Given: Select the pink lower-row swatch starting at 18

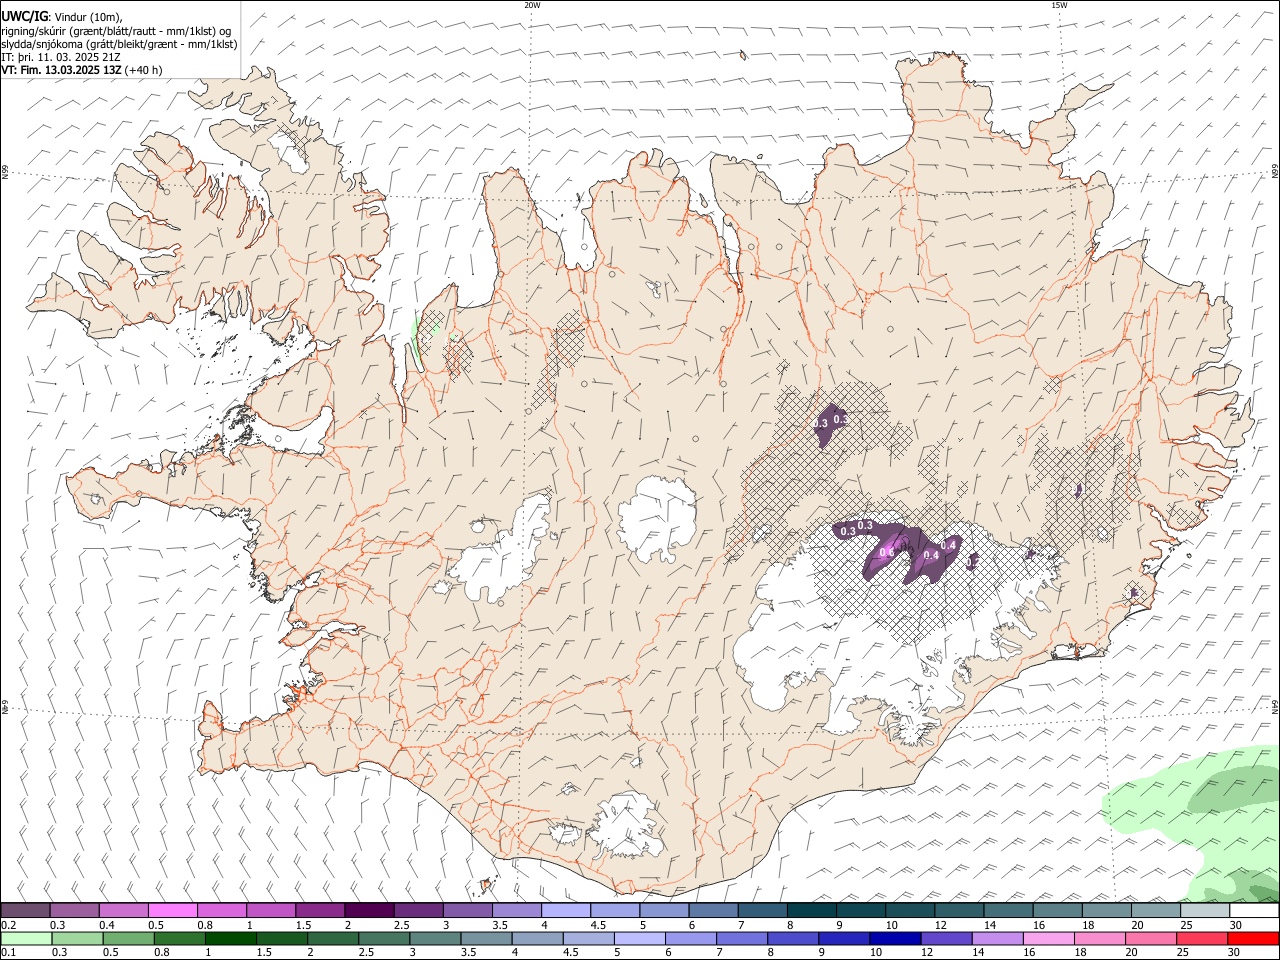Looking at the screenshot, I should [x=1098, y=939].
